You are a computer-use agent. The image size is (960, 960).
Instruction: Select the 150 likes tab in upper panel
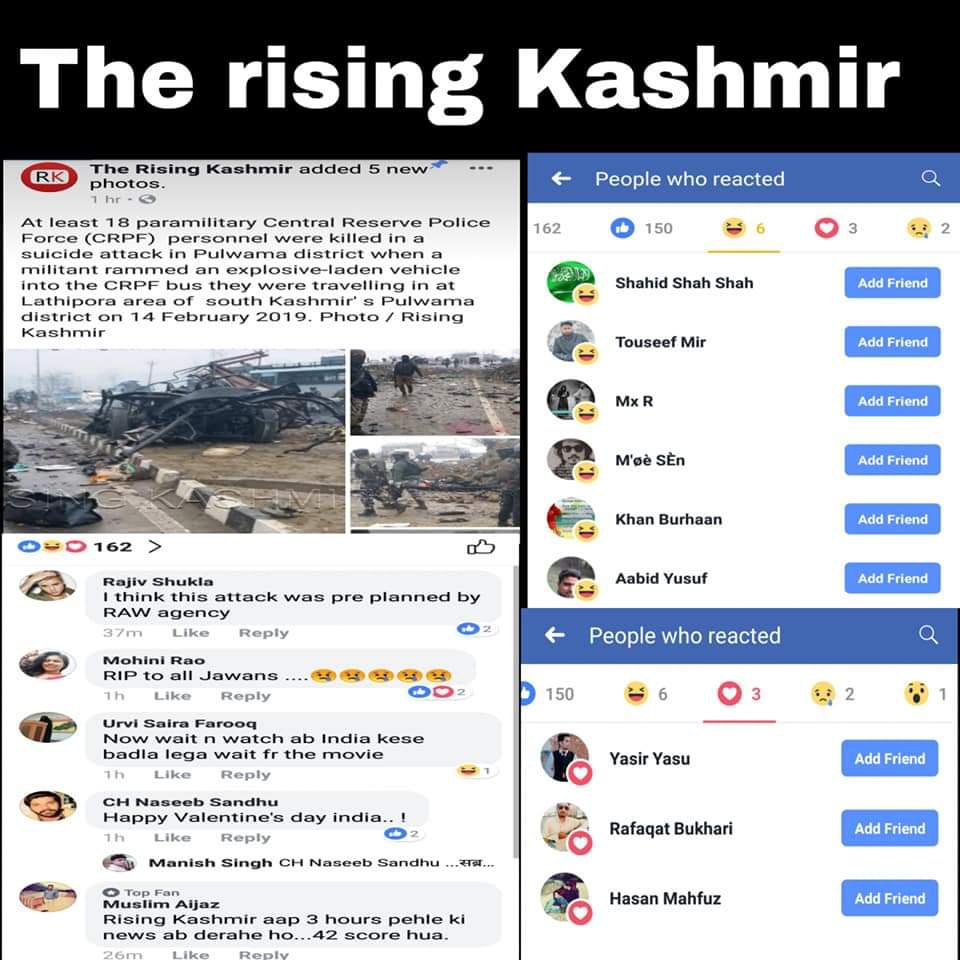point(642,228)
